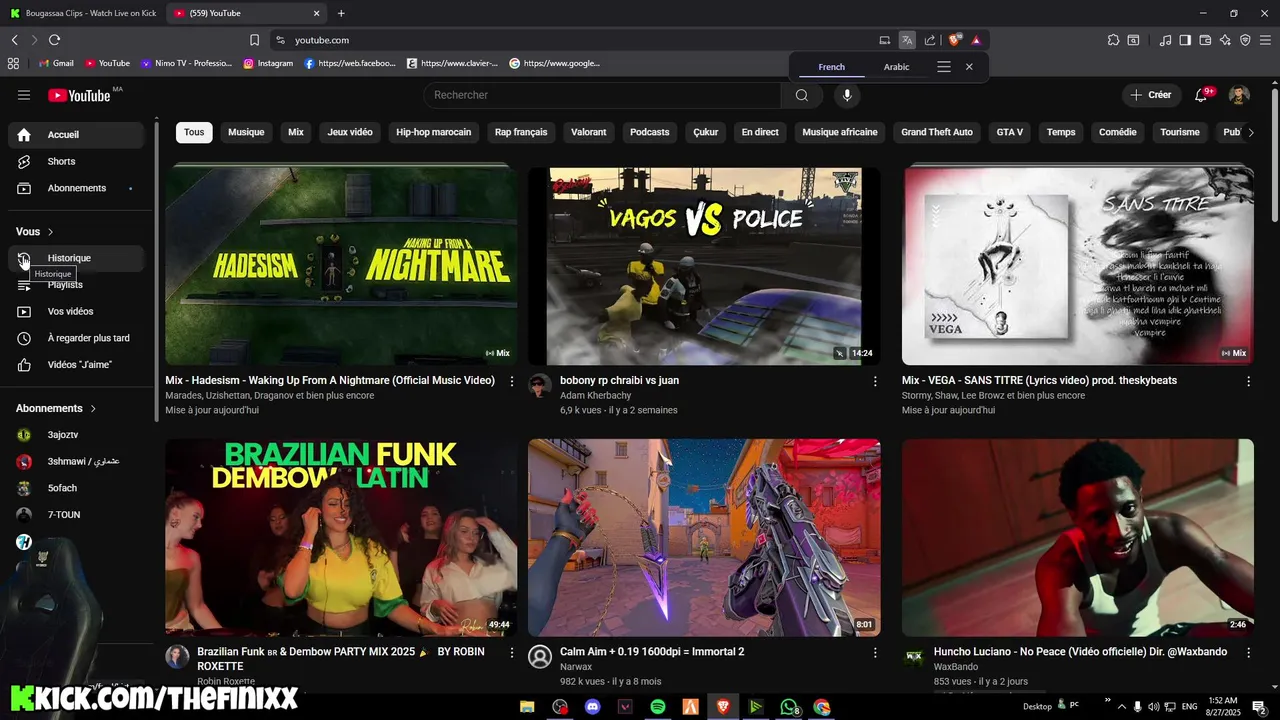Open the browser playlist music note icon
Image resolution: width=1280 pixels, height=720 pixels.
coord(1165,40)
